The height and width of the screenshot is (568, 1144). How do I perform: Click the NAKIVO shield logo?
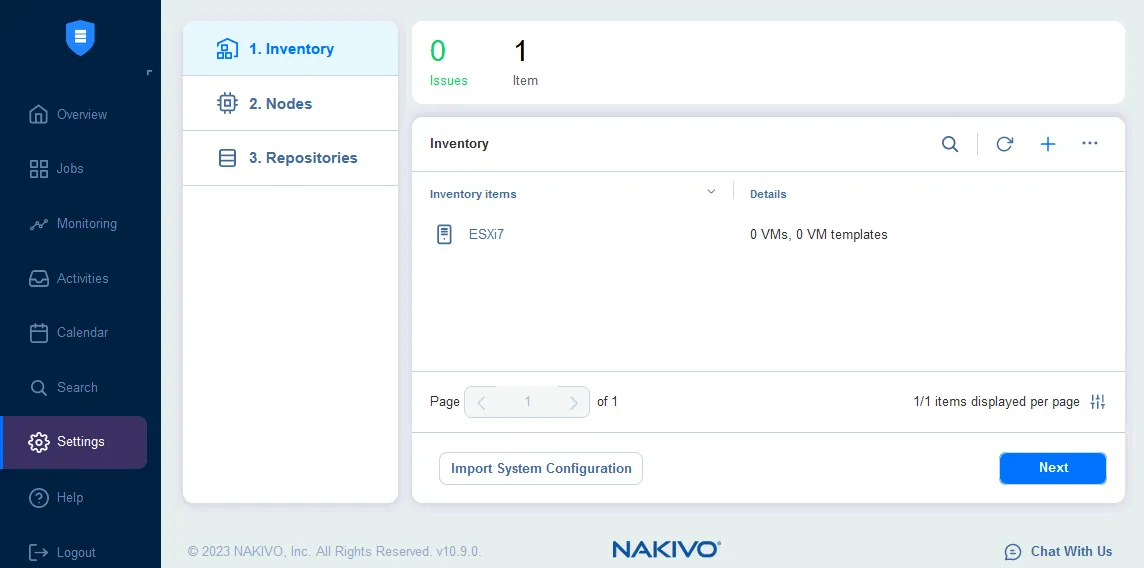coord(80,38)
